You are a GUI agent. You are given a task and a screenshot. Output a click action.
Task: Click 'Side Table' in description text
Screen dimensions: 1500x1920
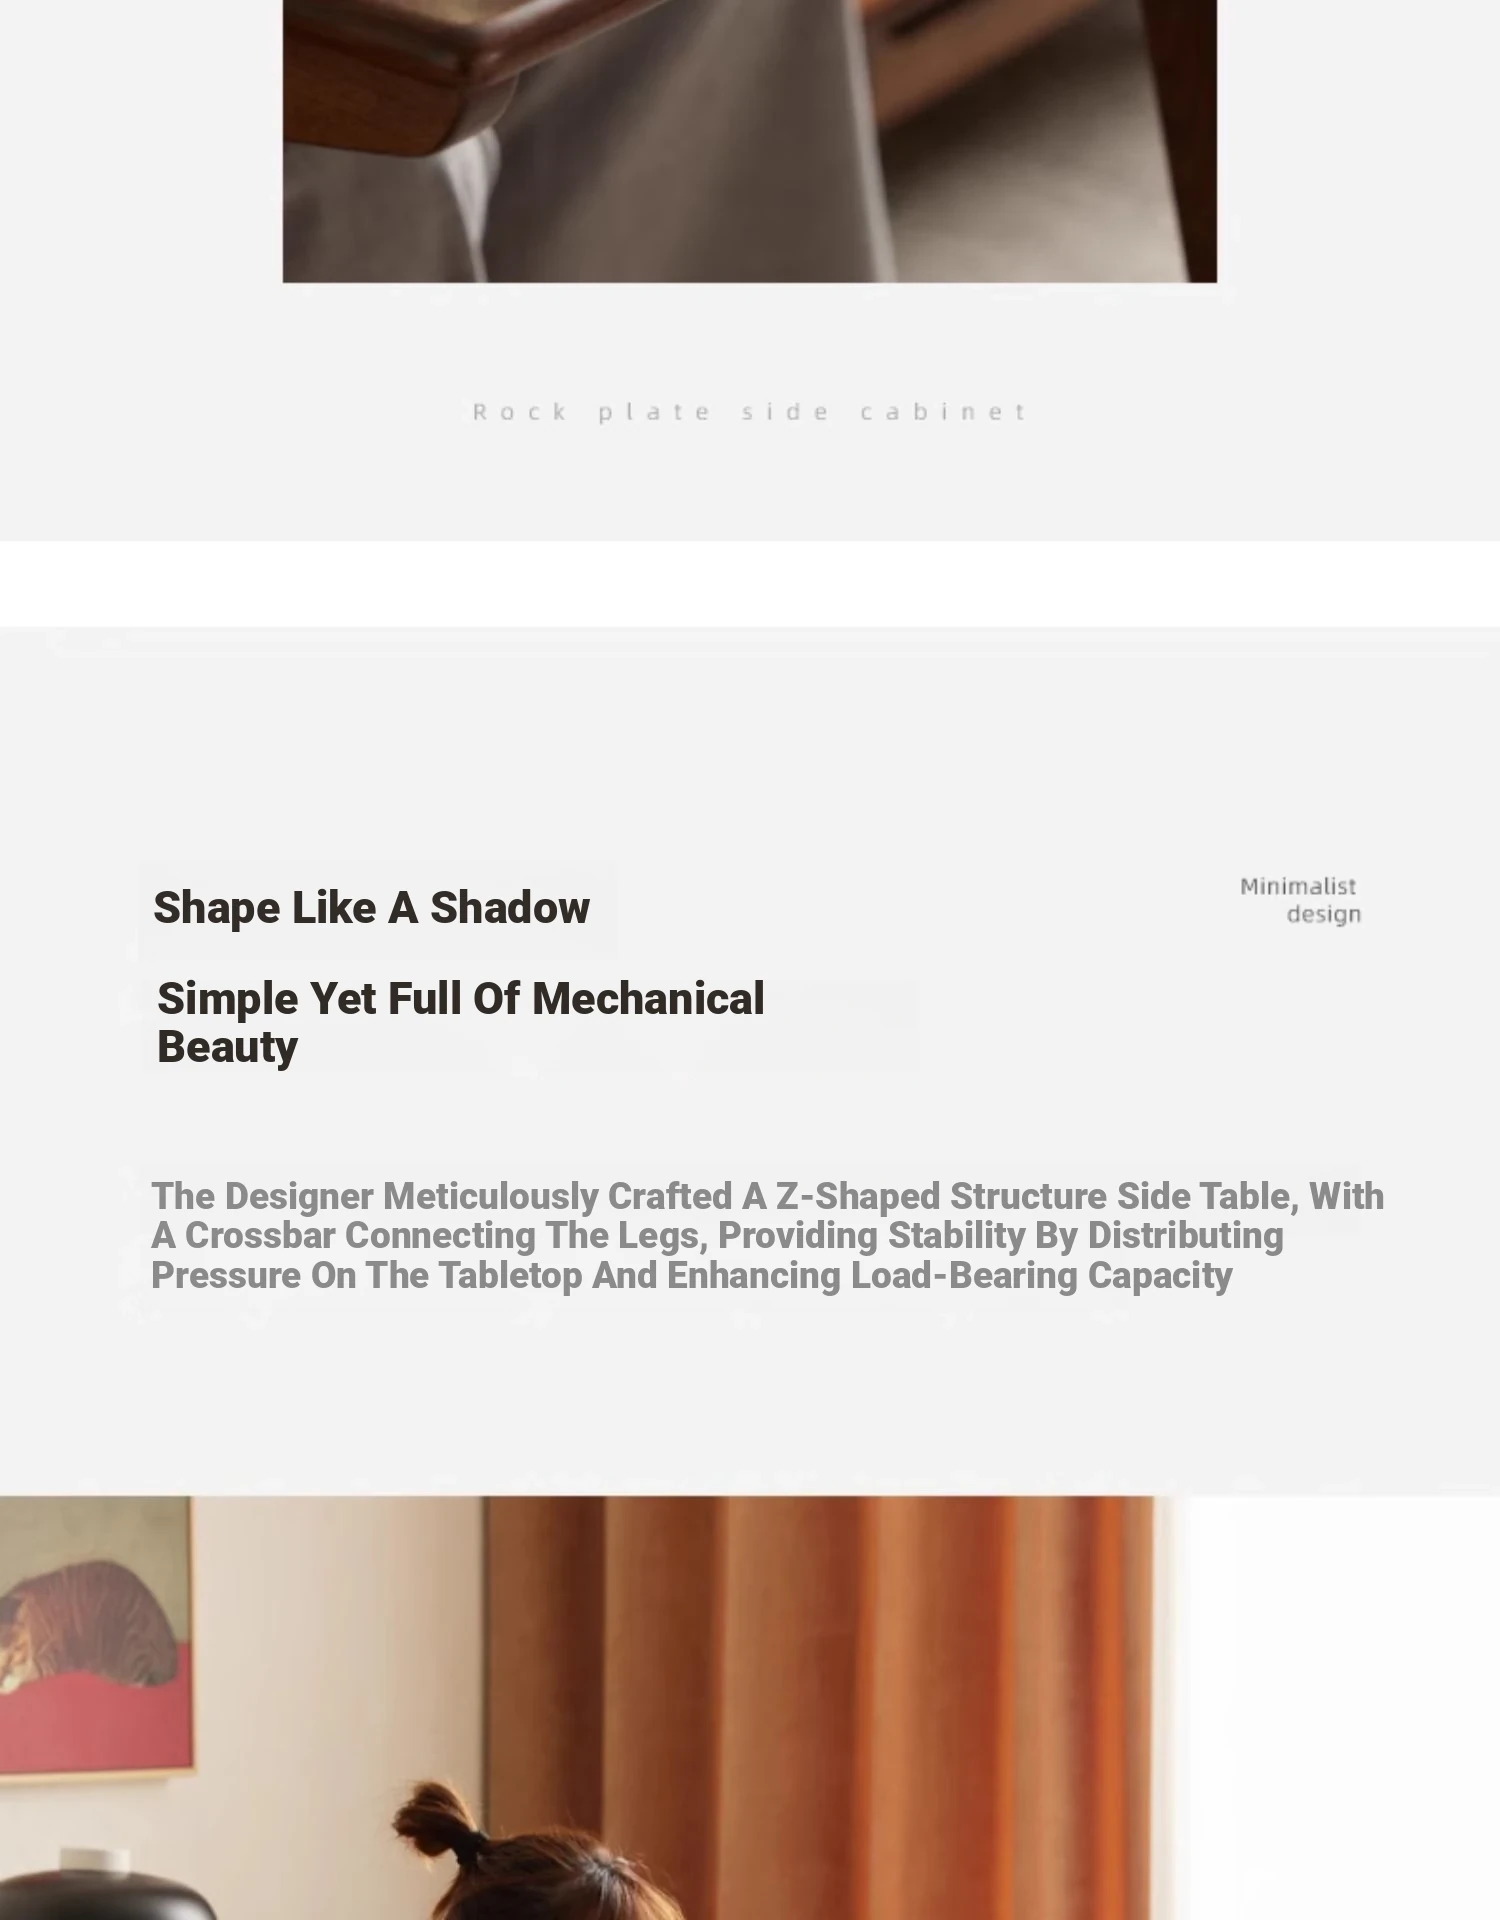click(1203, 1196)
